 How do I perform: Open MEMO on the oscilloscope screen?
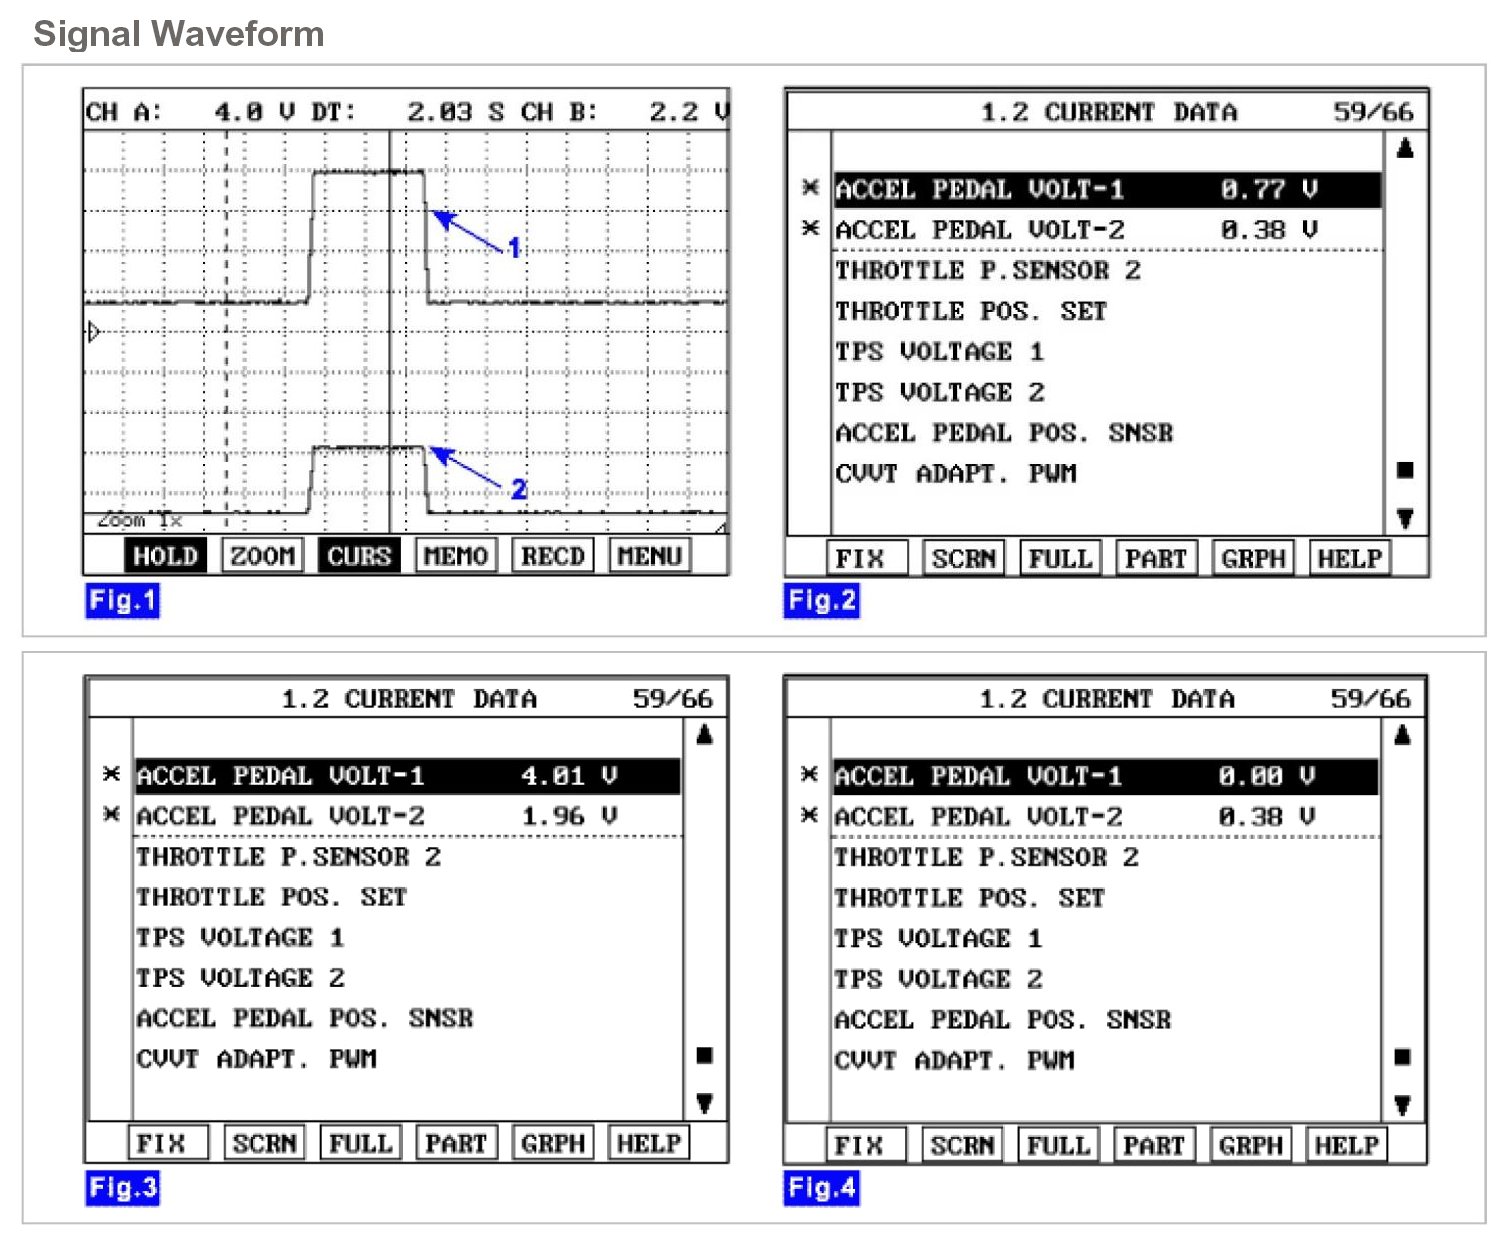click(x=456, y=556)
